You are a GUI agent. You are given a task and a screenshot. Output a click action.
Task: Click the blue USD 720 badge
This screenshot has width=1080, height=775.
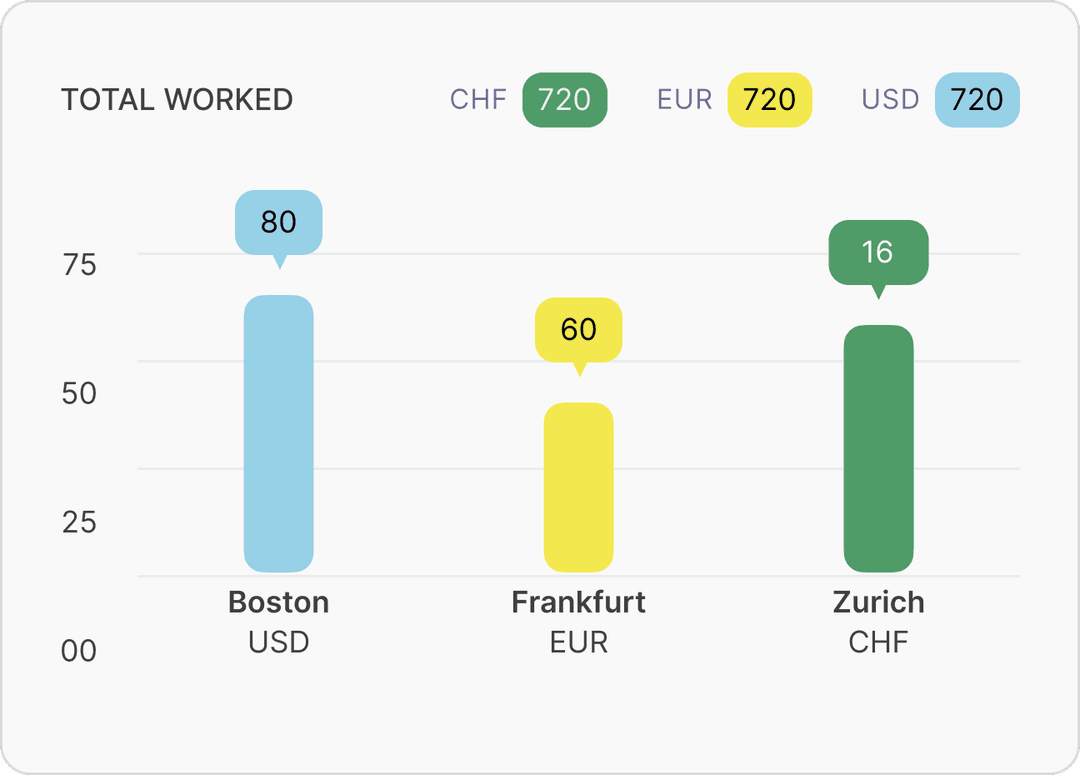[x=976, y=100]
